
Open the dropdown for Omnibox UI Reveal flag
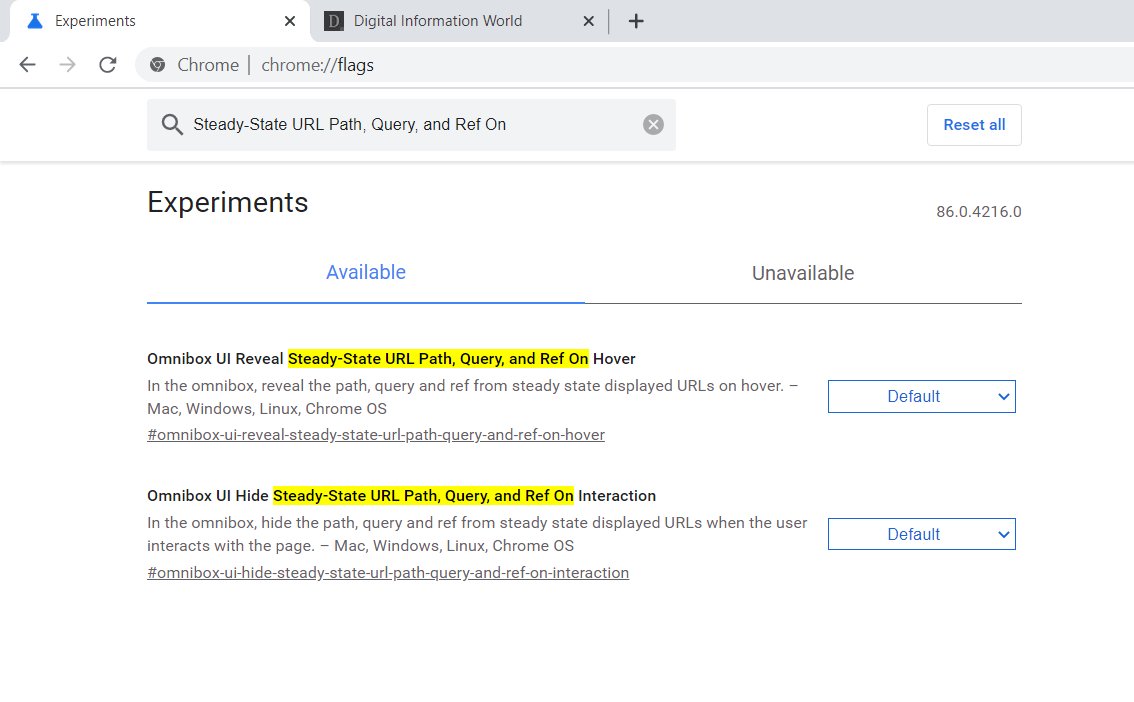pos(921,396)
